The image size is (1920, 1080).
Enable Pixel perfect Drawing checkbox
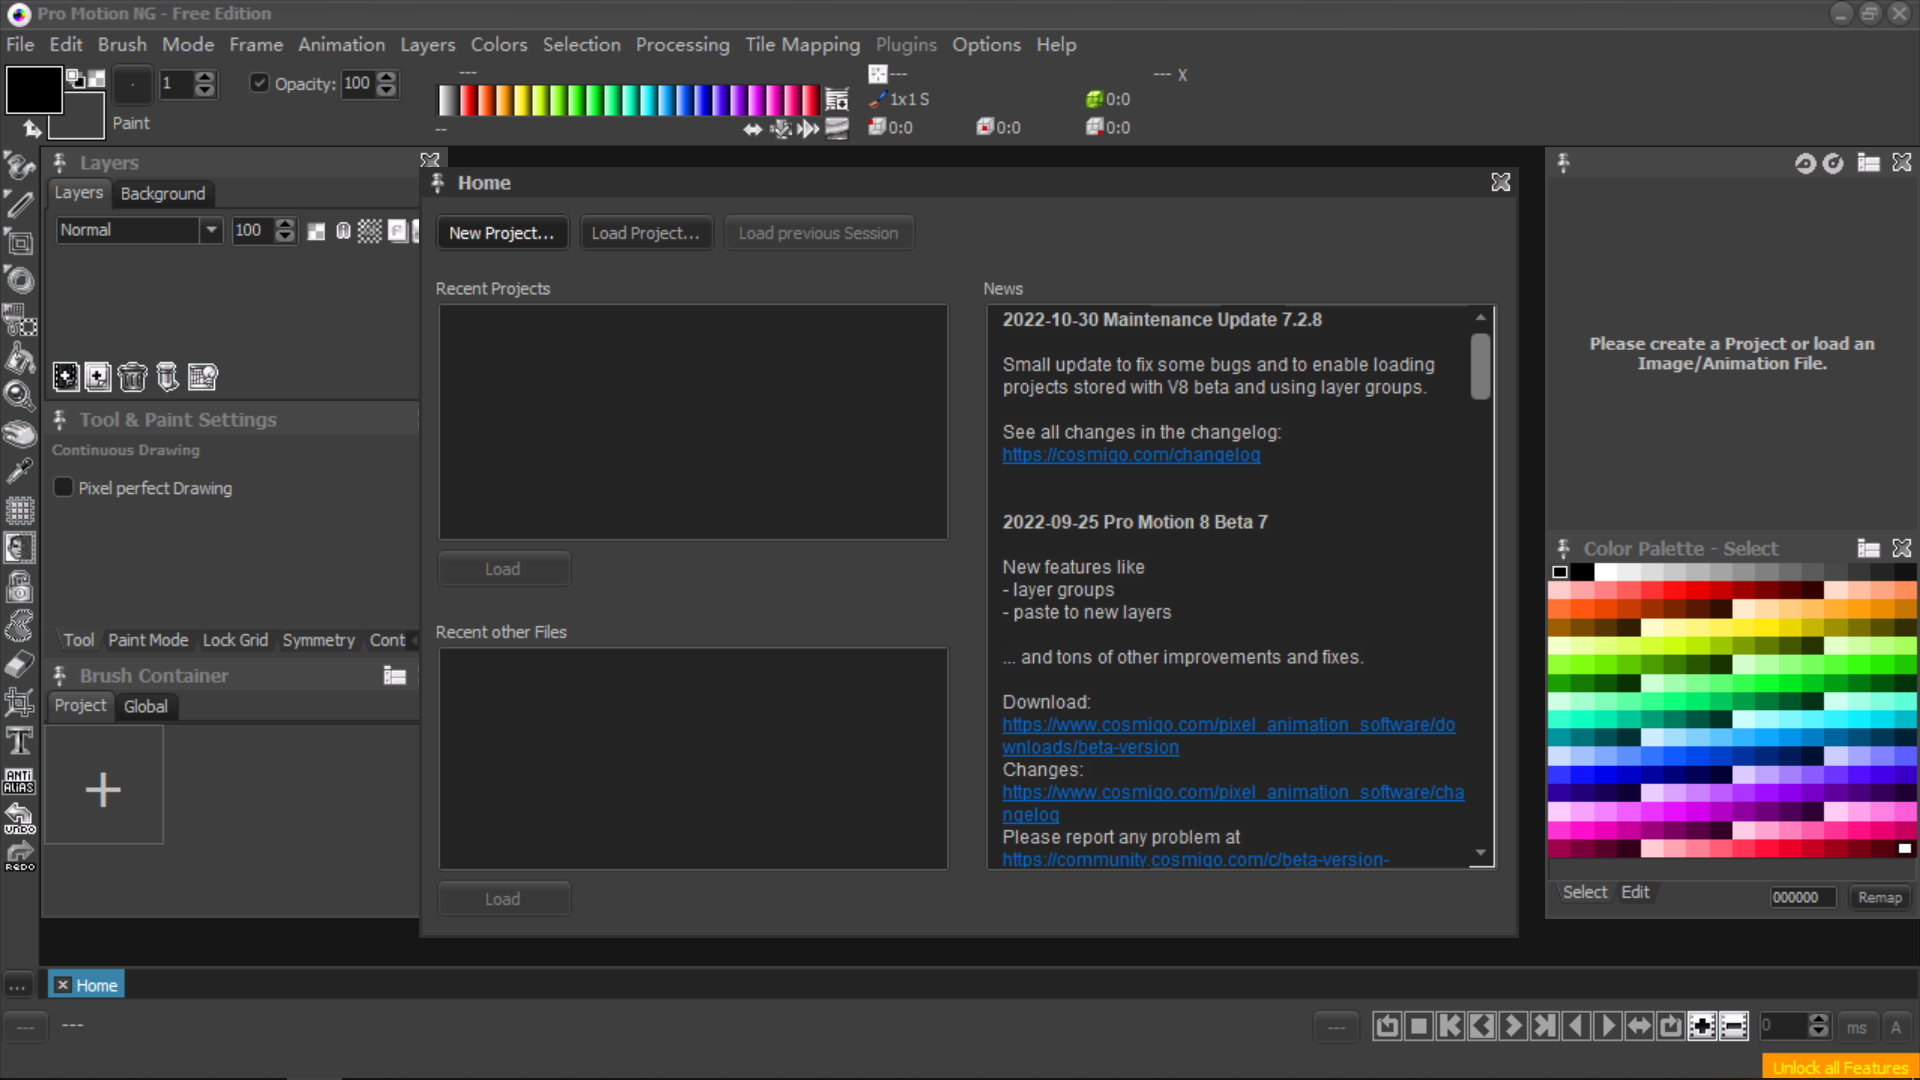(x=63, y=487)
